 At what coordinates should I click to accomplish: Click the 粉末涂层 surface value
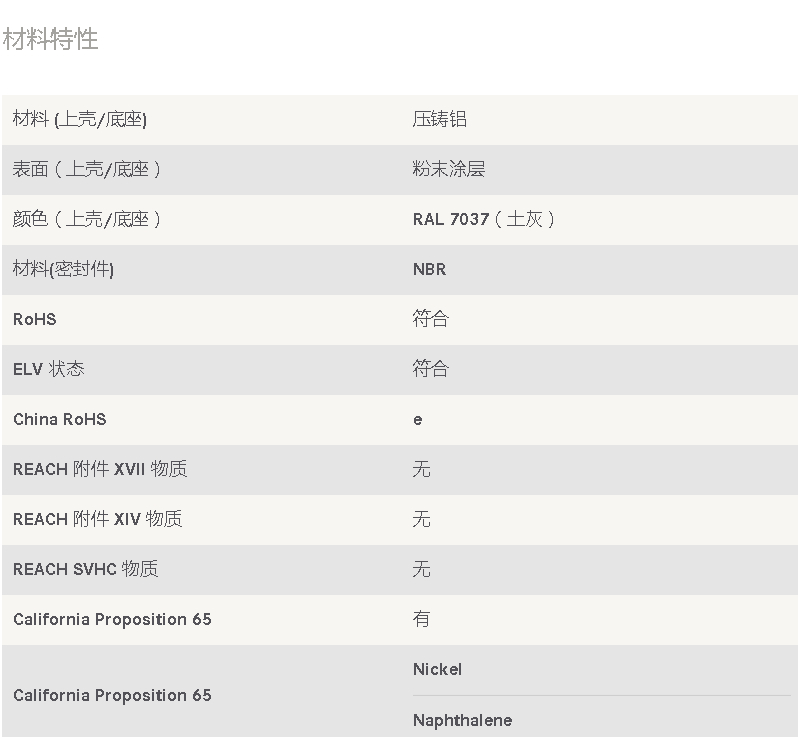pyautogui.click(x=449, y=169)
